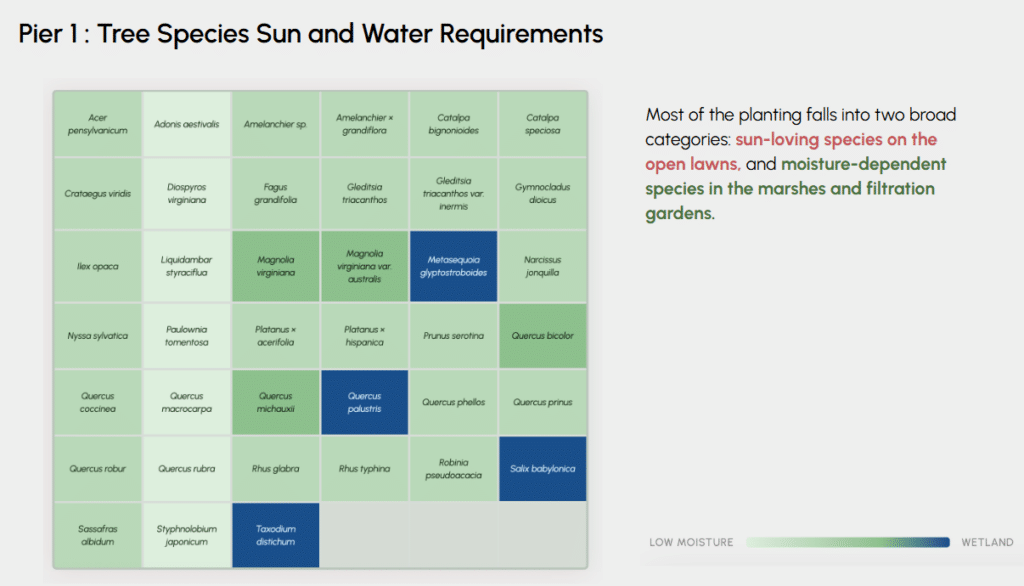Click the WETLAND legend label

click(987, 543)
